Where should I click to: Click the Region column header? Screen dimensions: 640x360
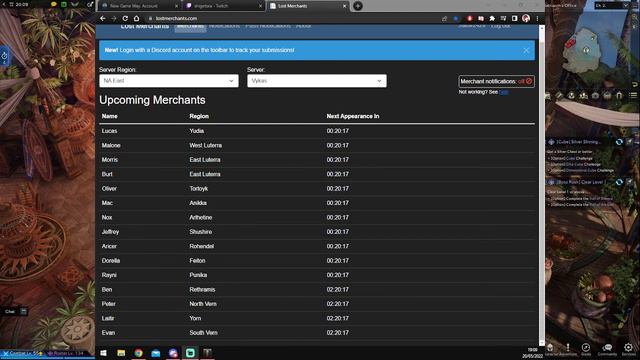pos(199,116)
